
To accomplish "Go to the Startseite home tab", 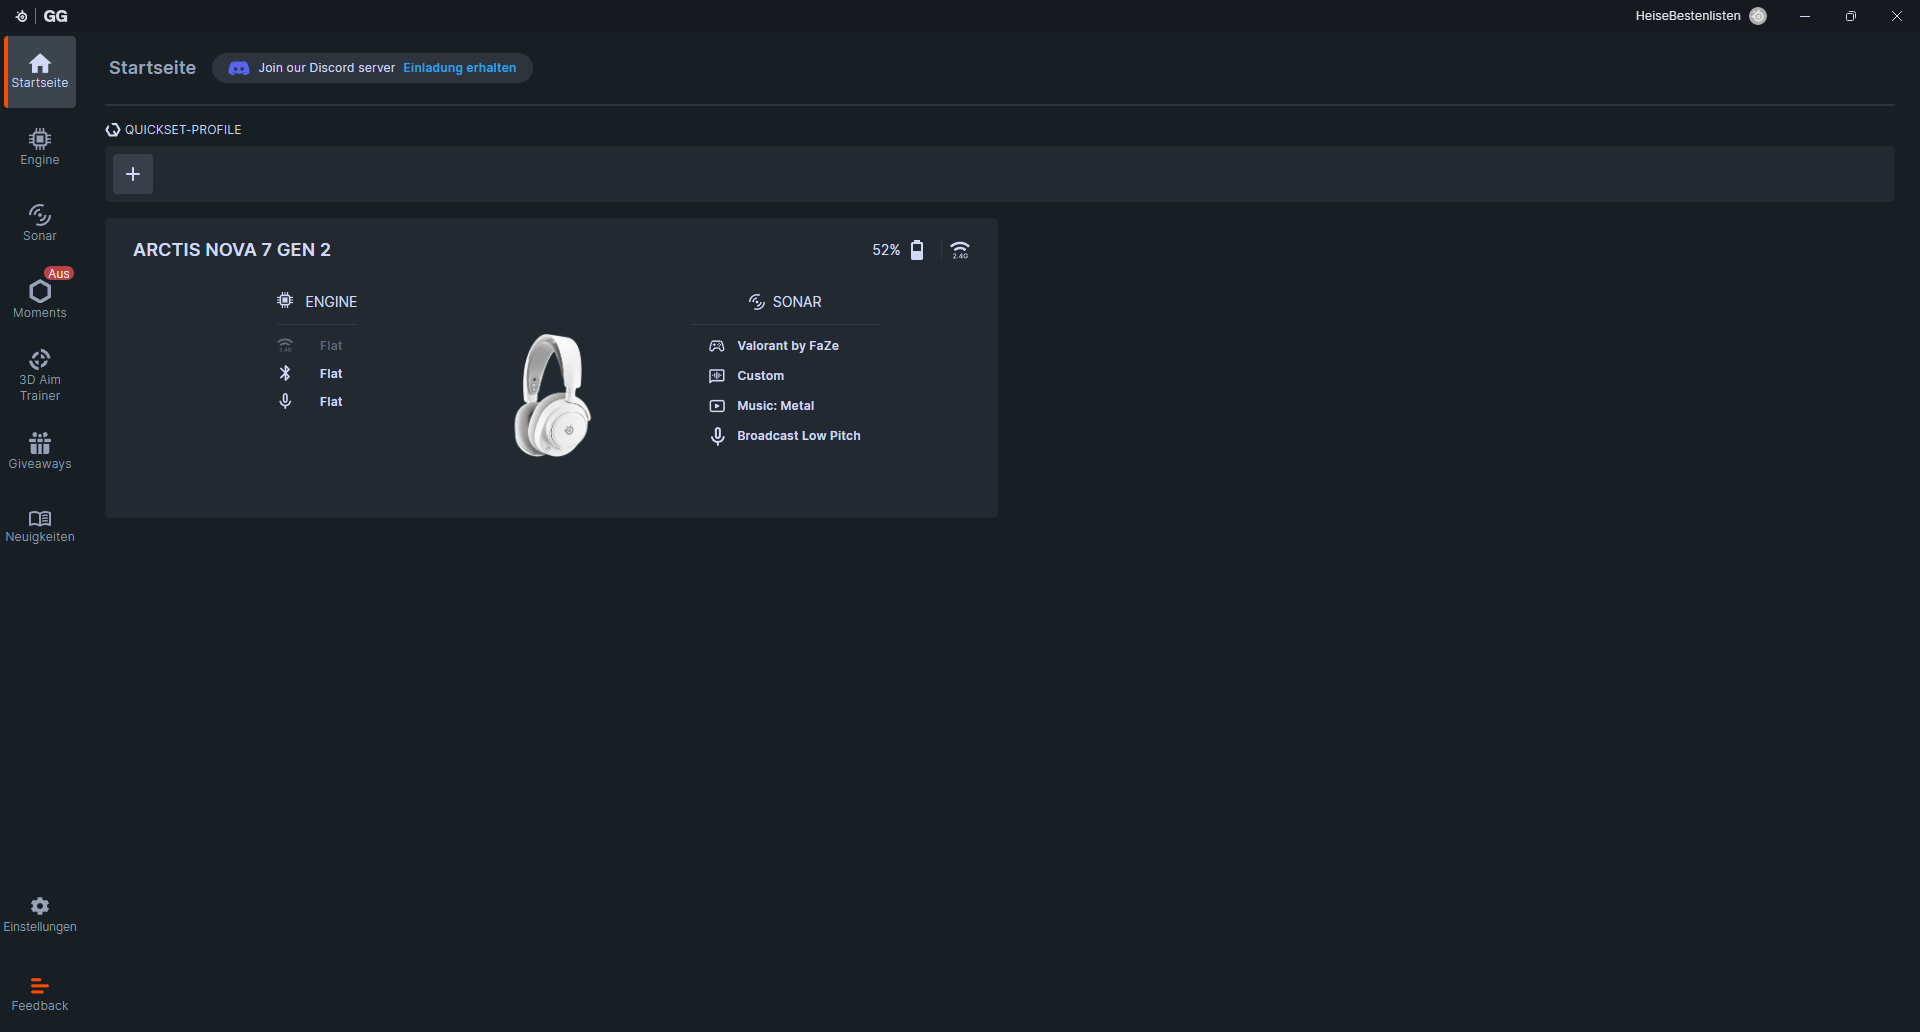I will coord(40,72).
